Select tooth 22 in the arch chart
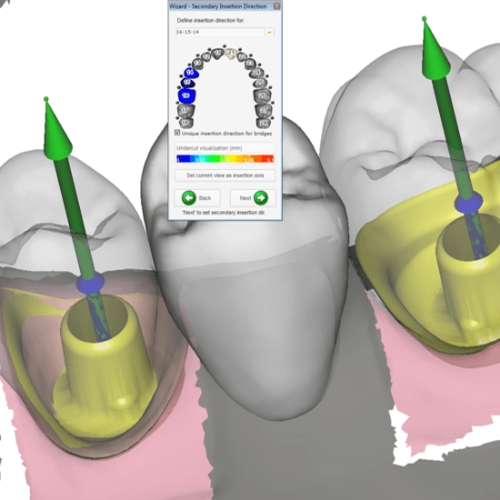Image resolution: width=500 pixels, height=500 pixels. (x=242, y=57)
